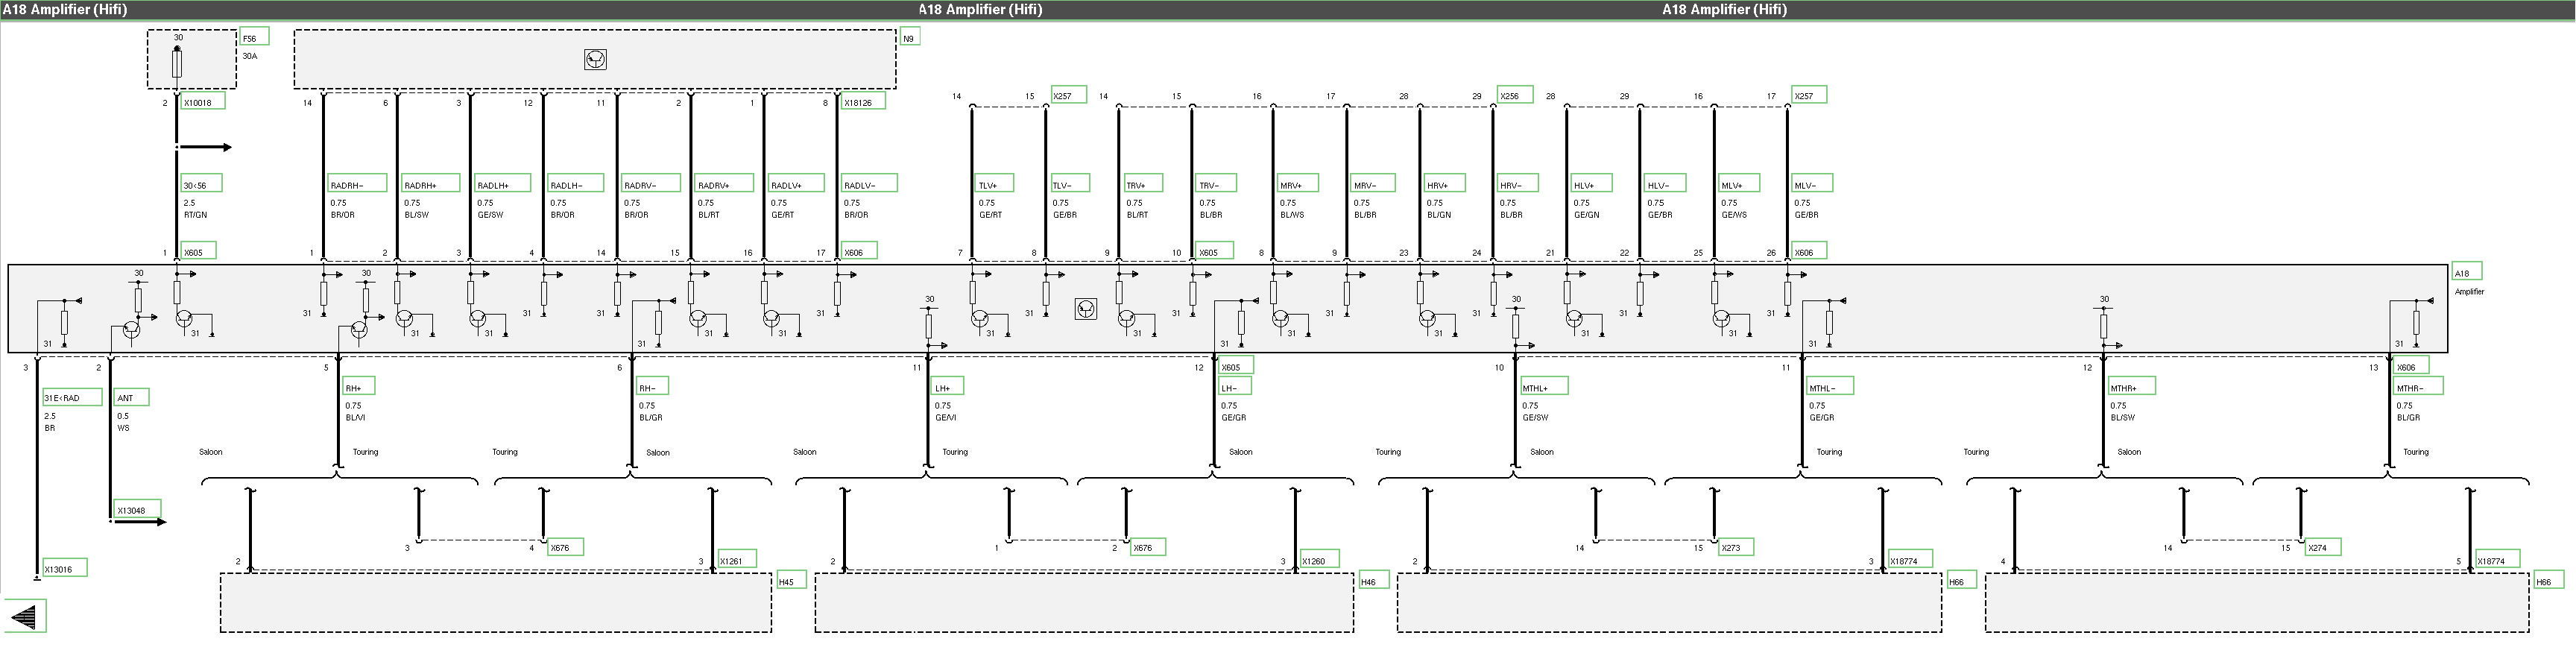The image size is (2576, 656).
Task: Select the TLV- signal label
Action: pos(1069,184)
